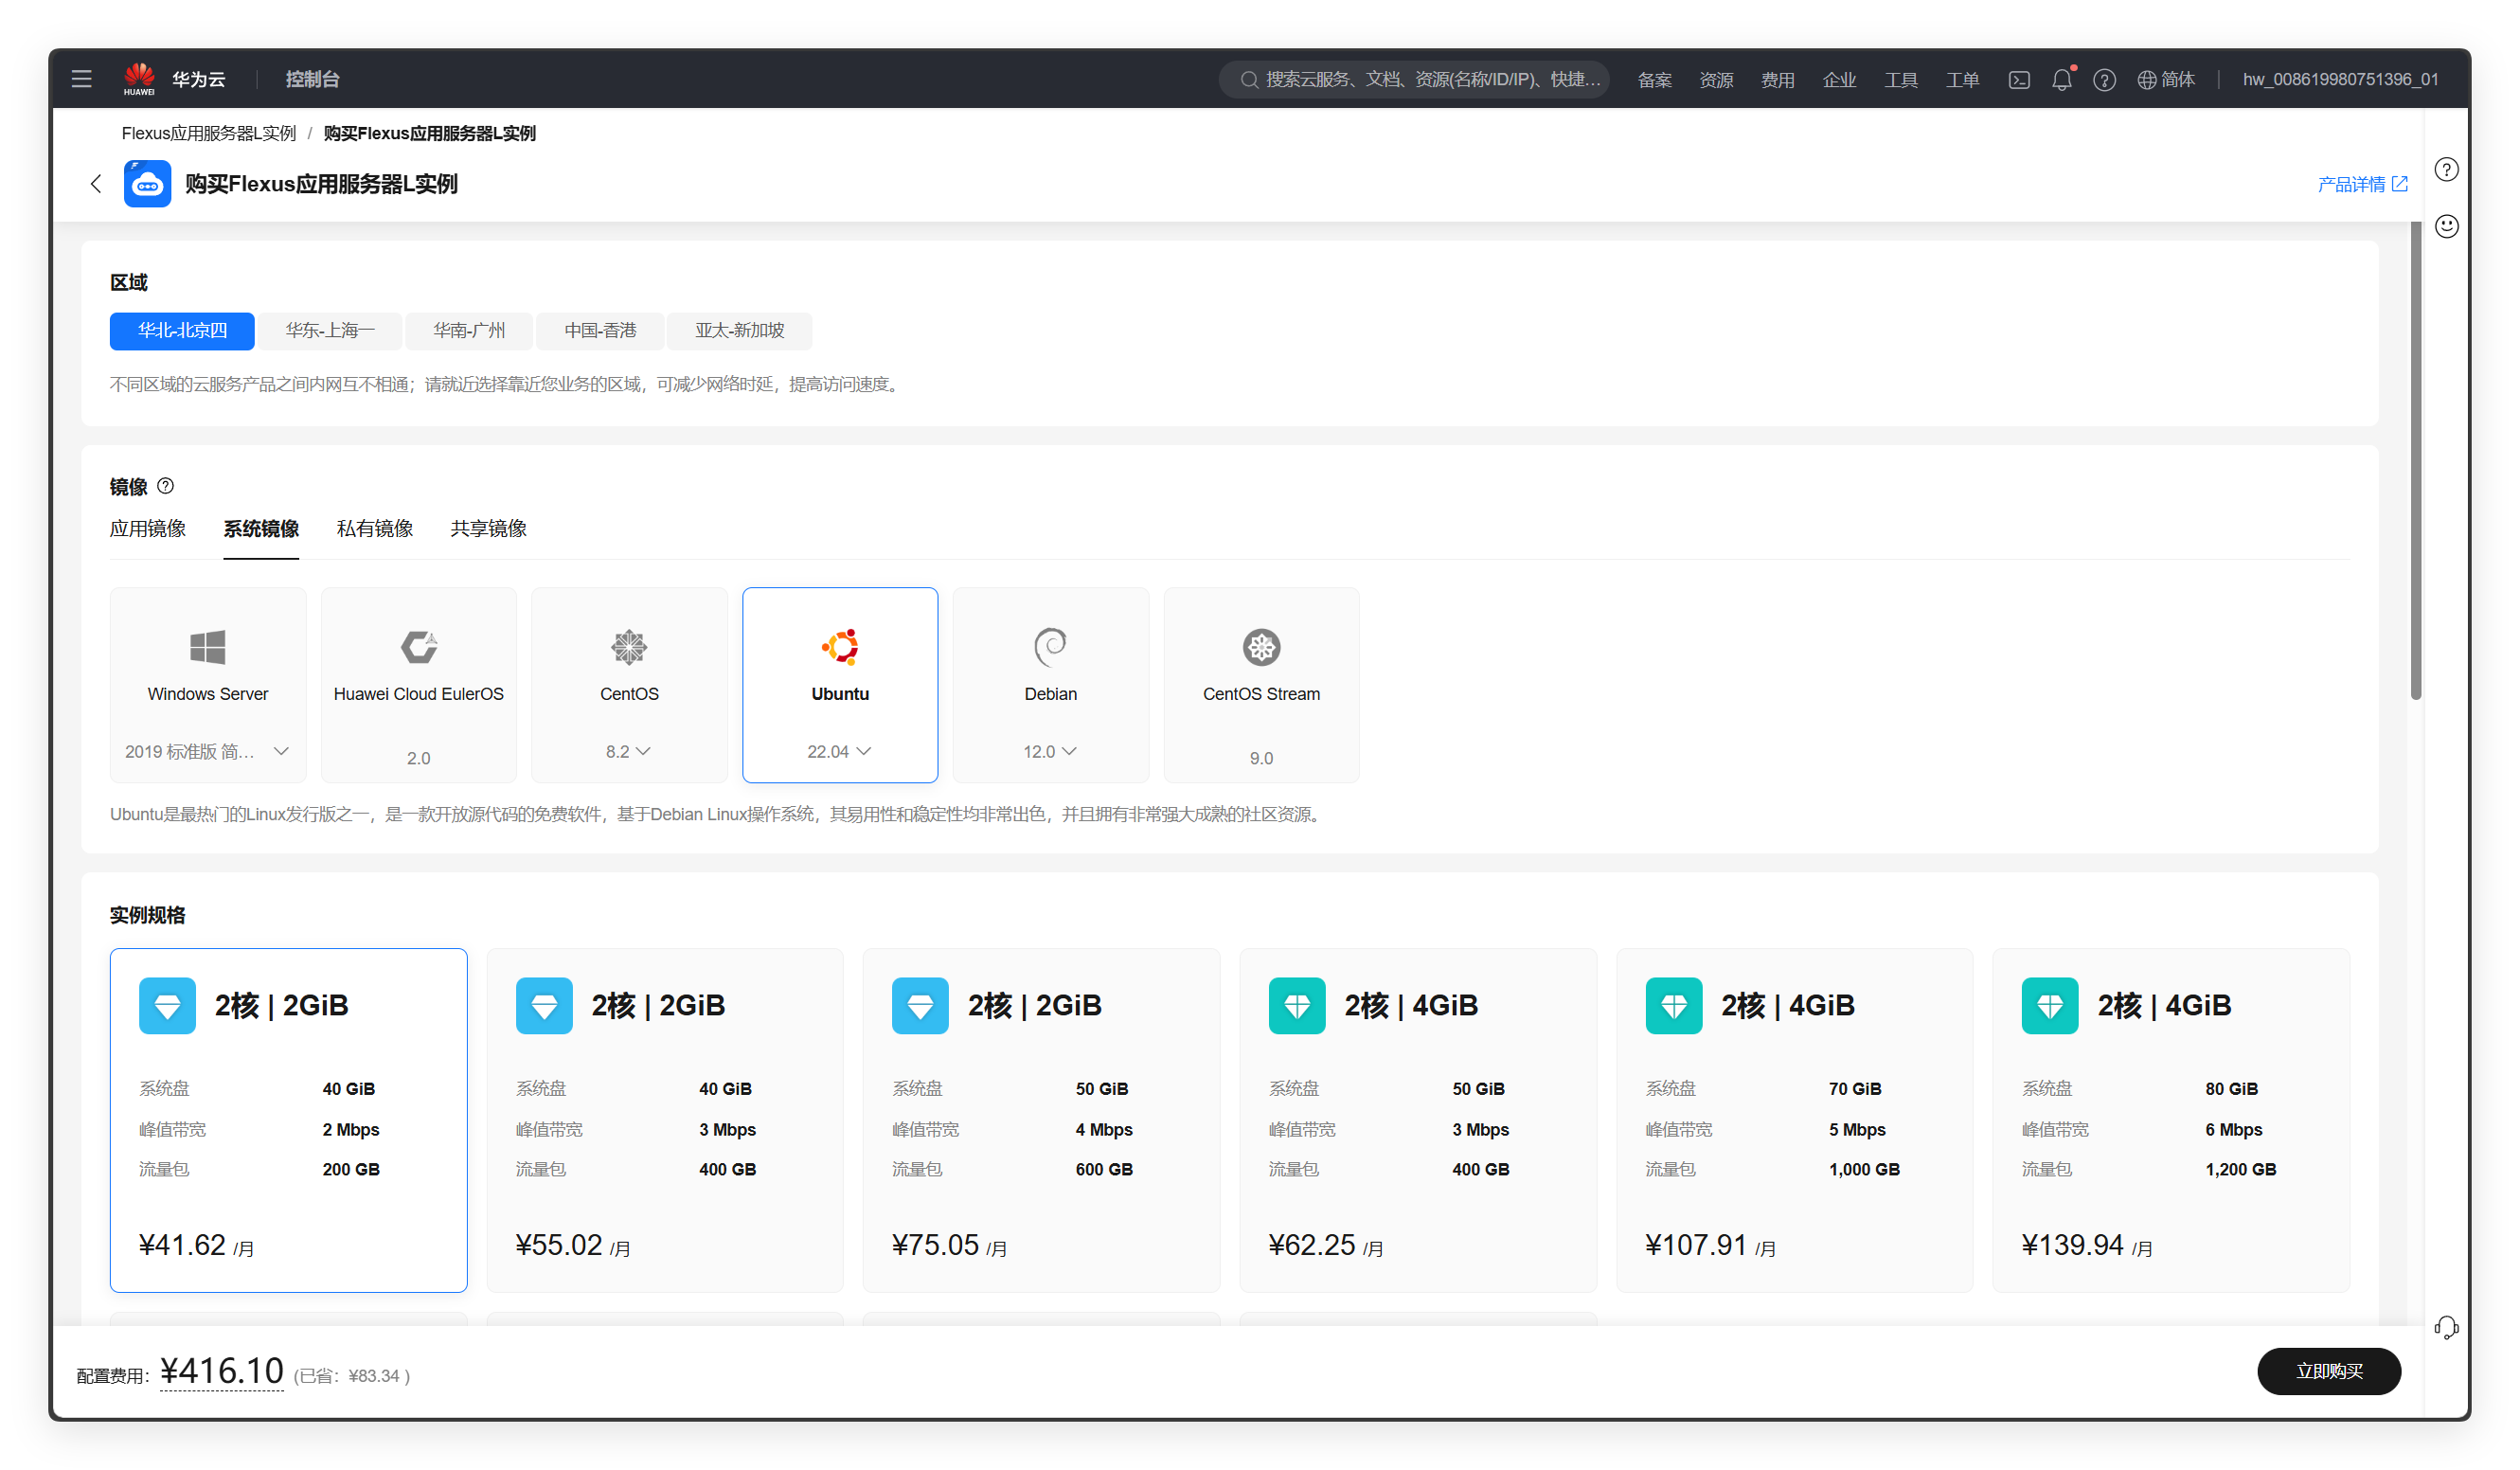Choose the 亚太-新加坡 region

point(740,331)
